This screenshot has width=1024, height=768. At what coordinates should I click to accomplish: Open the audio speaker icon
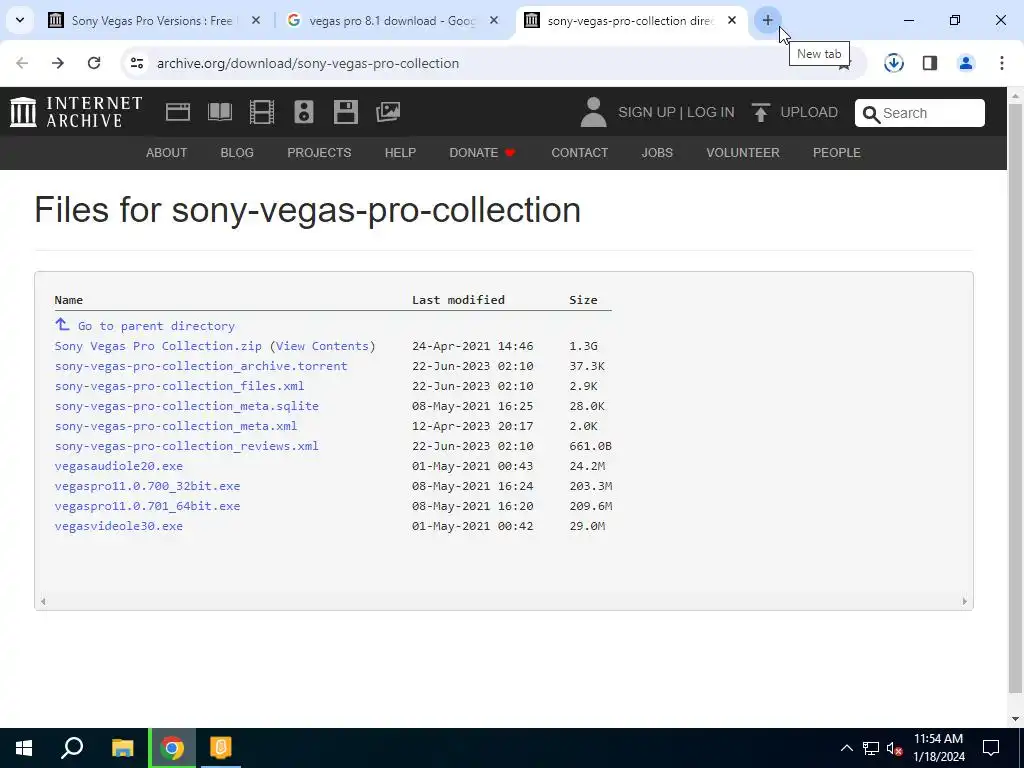(x=304, y=112)
